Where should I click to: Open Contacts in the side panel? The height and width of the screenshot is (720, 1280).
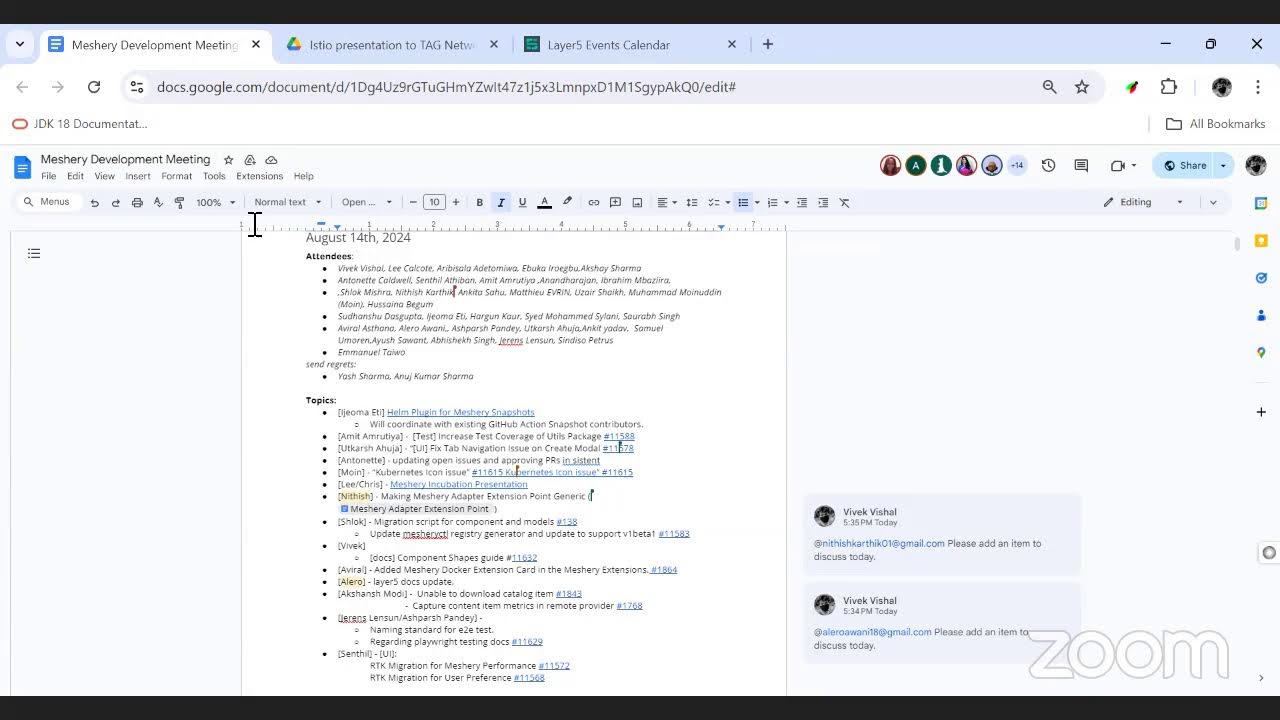(x=1261, y=315)
